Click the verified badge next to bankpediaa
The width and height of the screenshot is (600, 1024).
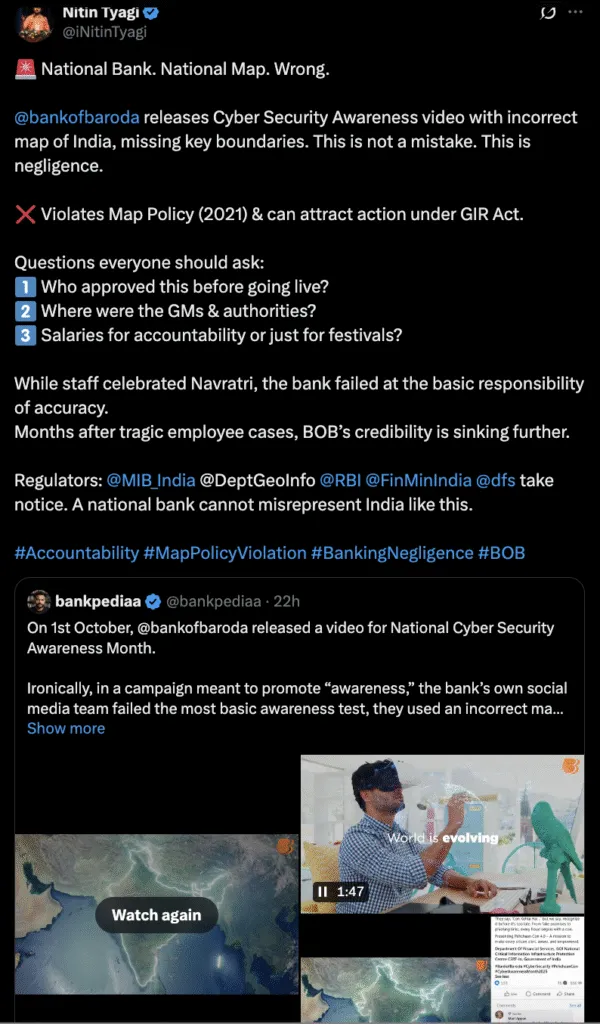(x=152, y=602)
